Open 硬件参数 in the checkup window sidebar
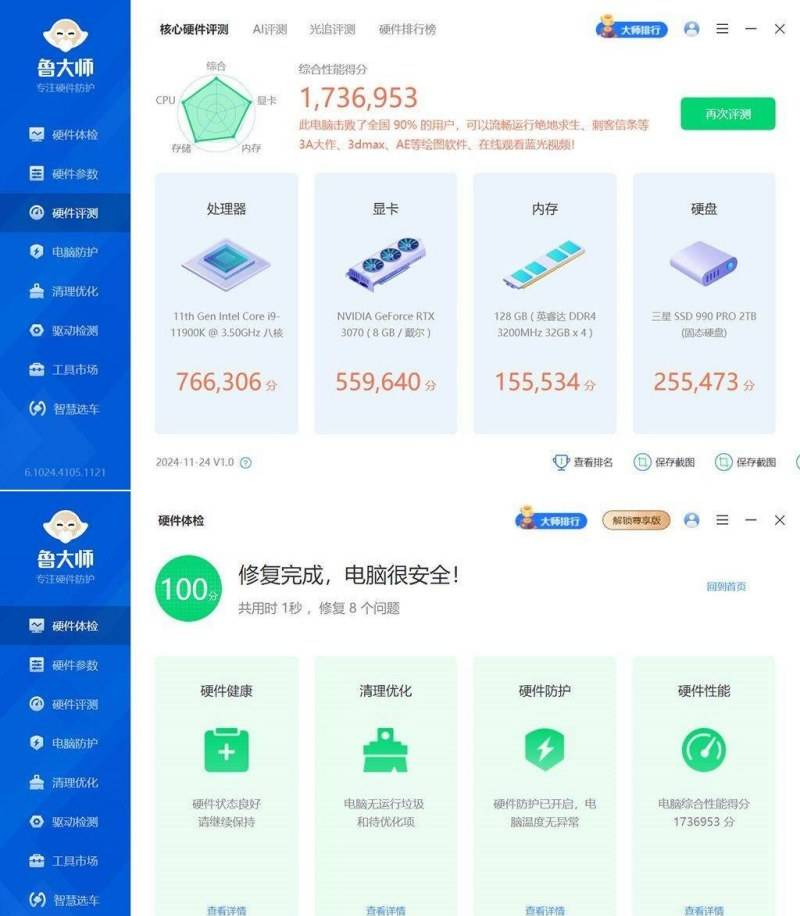Viewport: 800px width, 916px height. (64, 665)
